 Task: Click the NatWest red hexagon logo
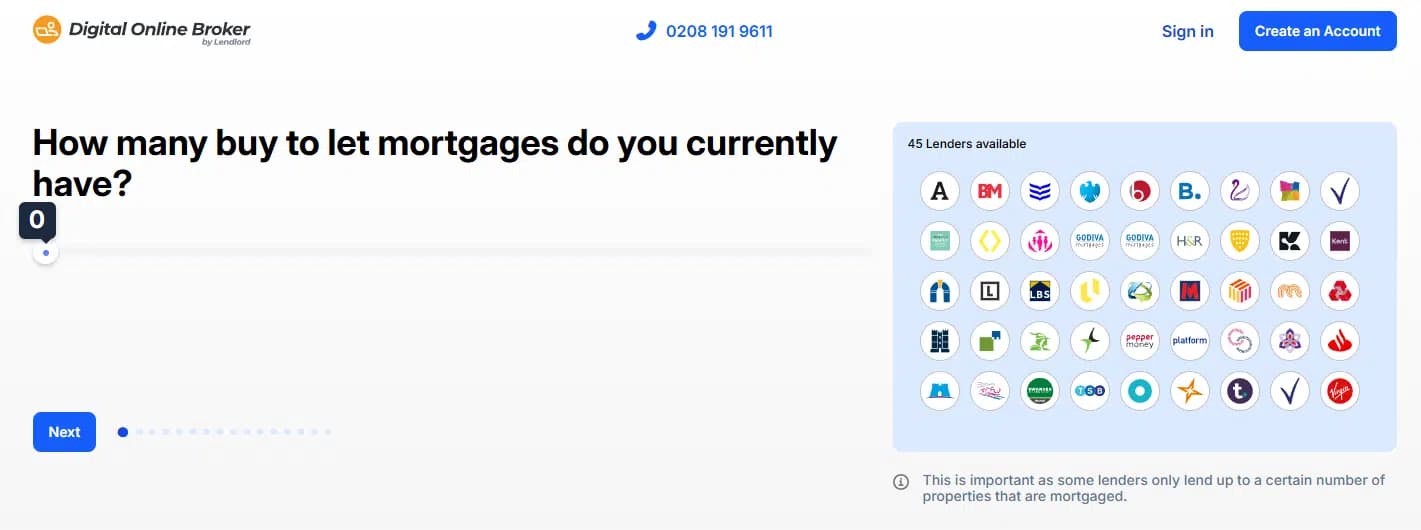[x=1340, y=291]
